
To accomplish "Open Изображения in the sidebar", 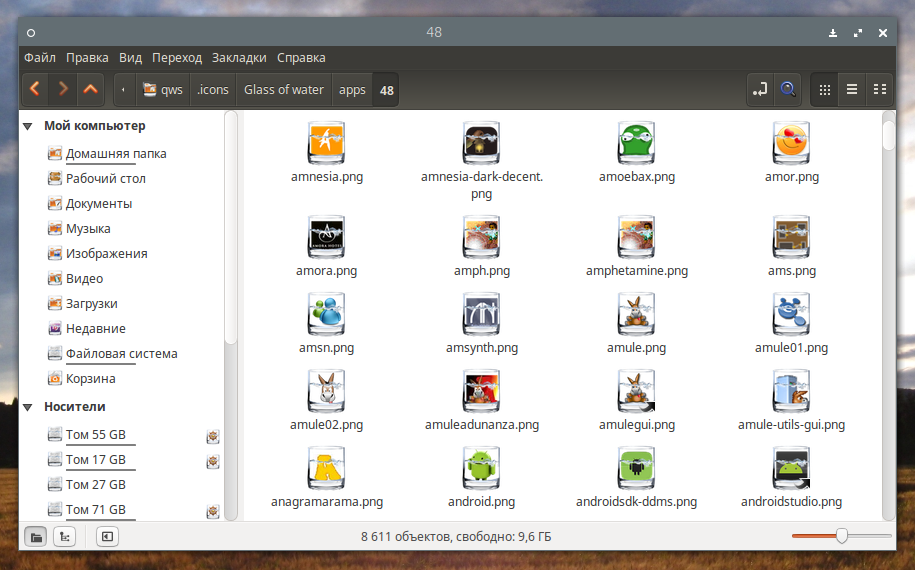I will tap(106, 254).
